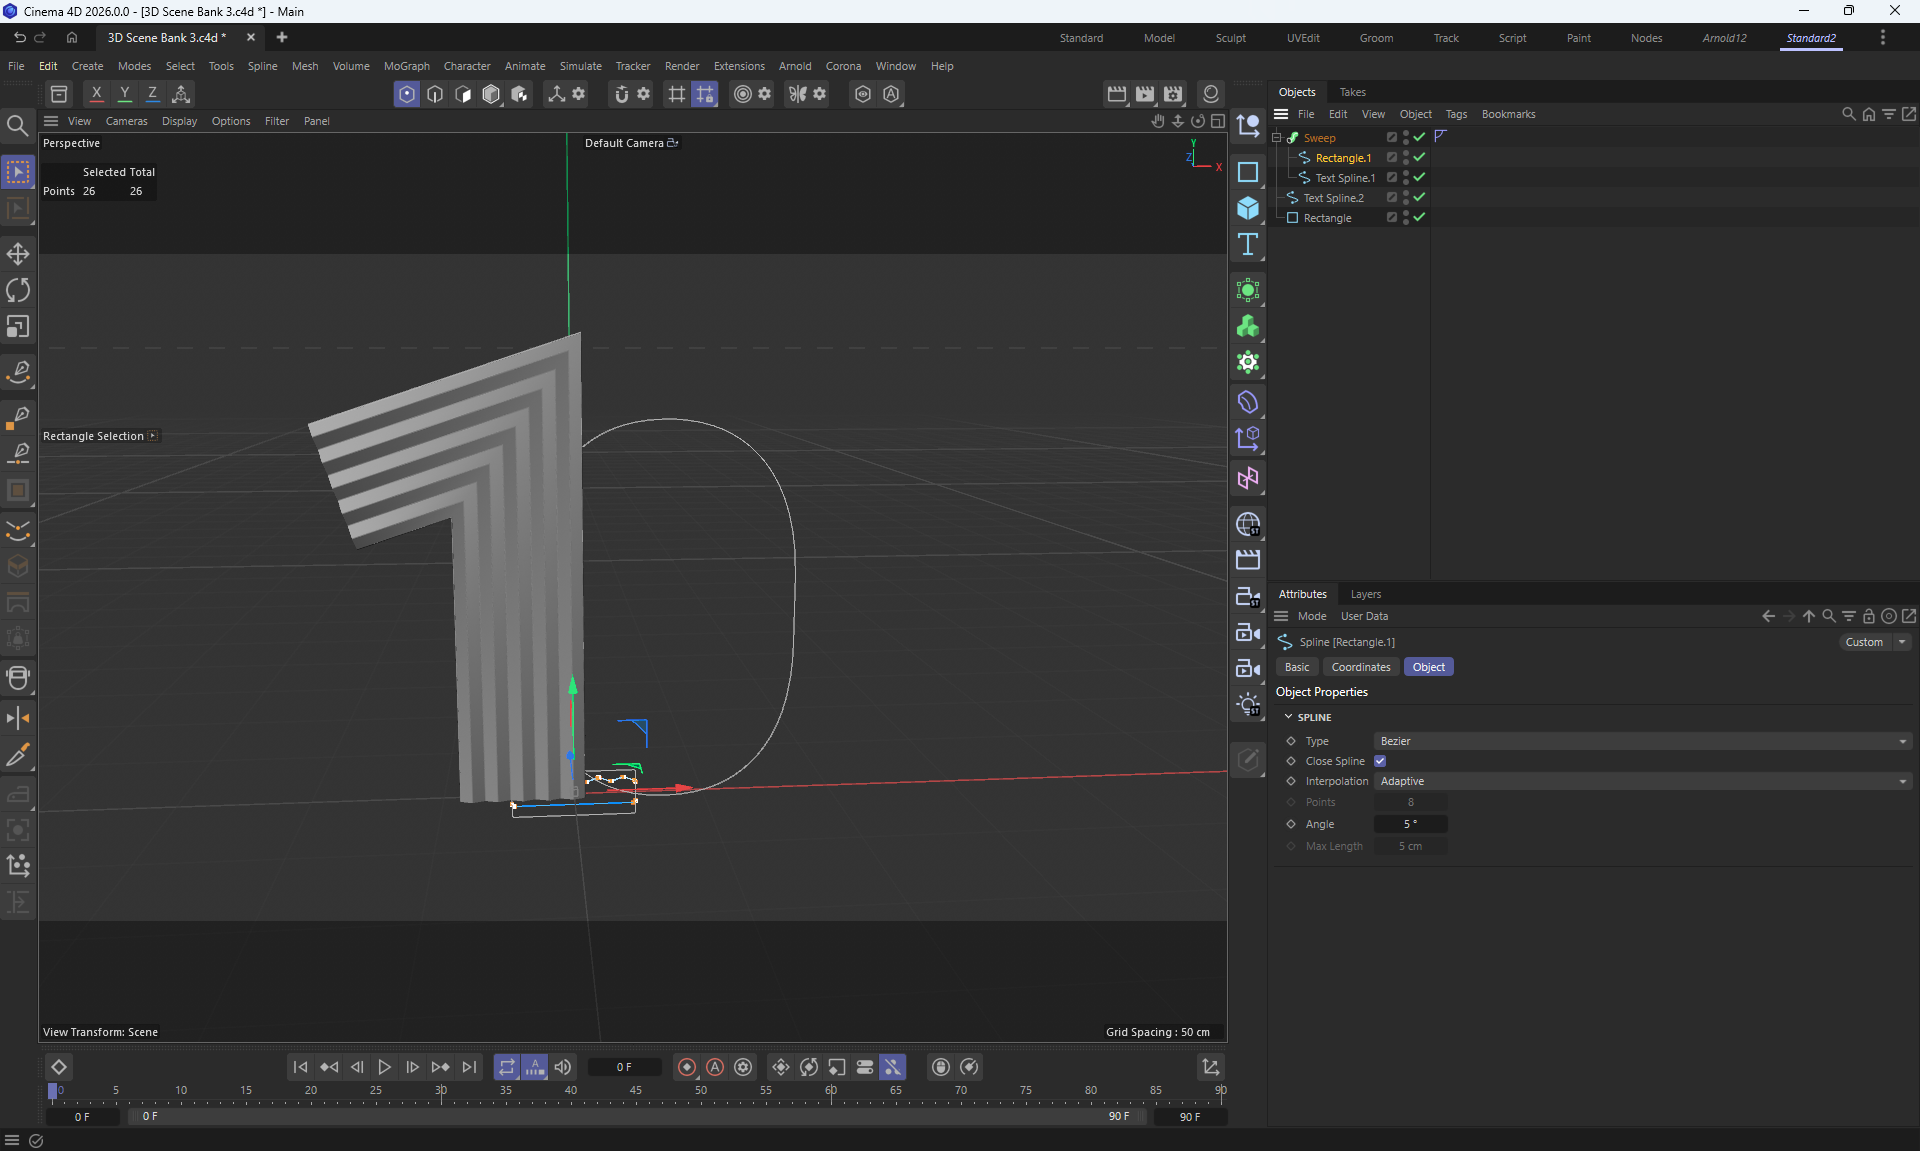Select the Scale tool

pos(18,327)
